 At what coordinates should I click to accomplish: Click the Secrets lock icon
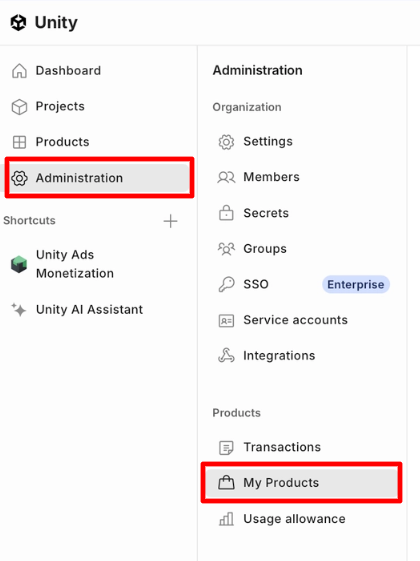[x=226, y=213]
